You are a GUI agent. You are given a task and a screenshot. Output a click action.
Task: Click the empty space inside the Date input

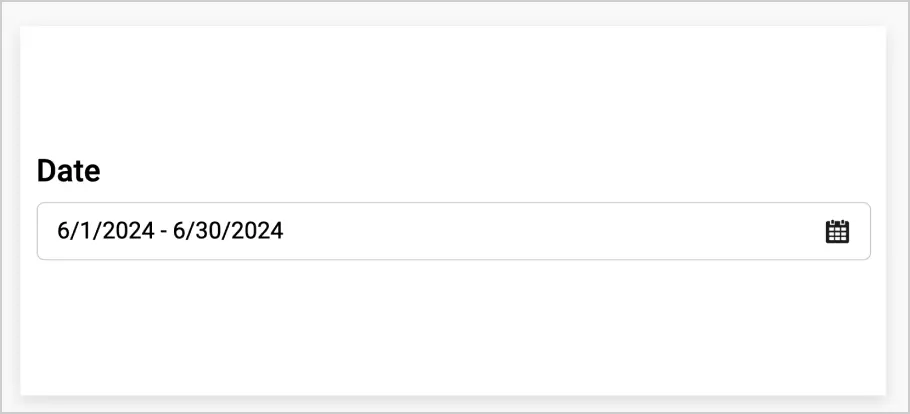(x=551, y=231)
